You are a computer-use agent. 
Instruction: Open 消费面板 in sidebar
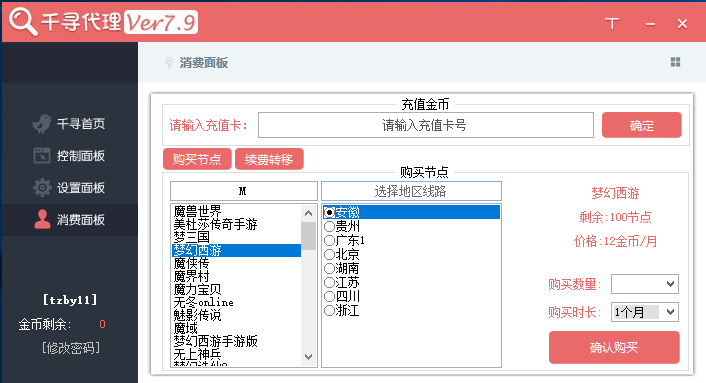point(70,220)
